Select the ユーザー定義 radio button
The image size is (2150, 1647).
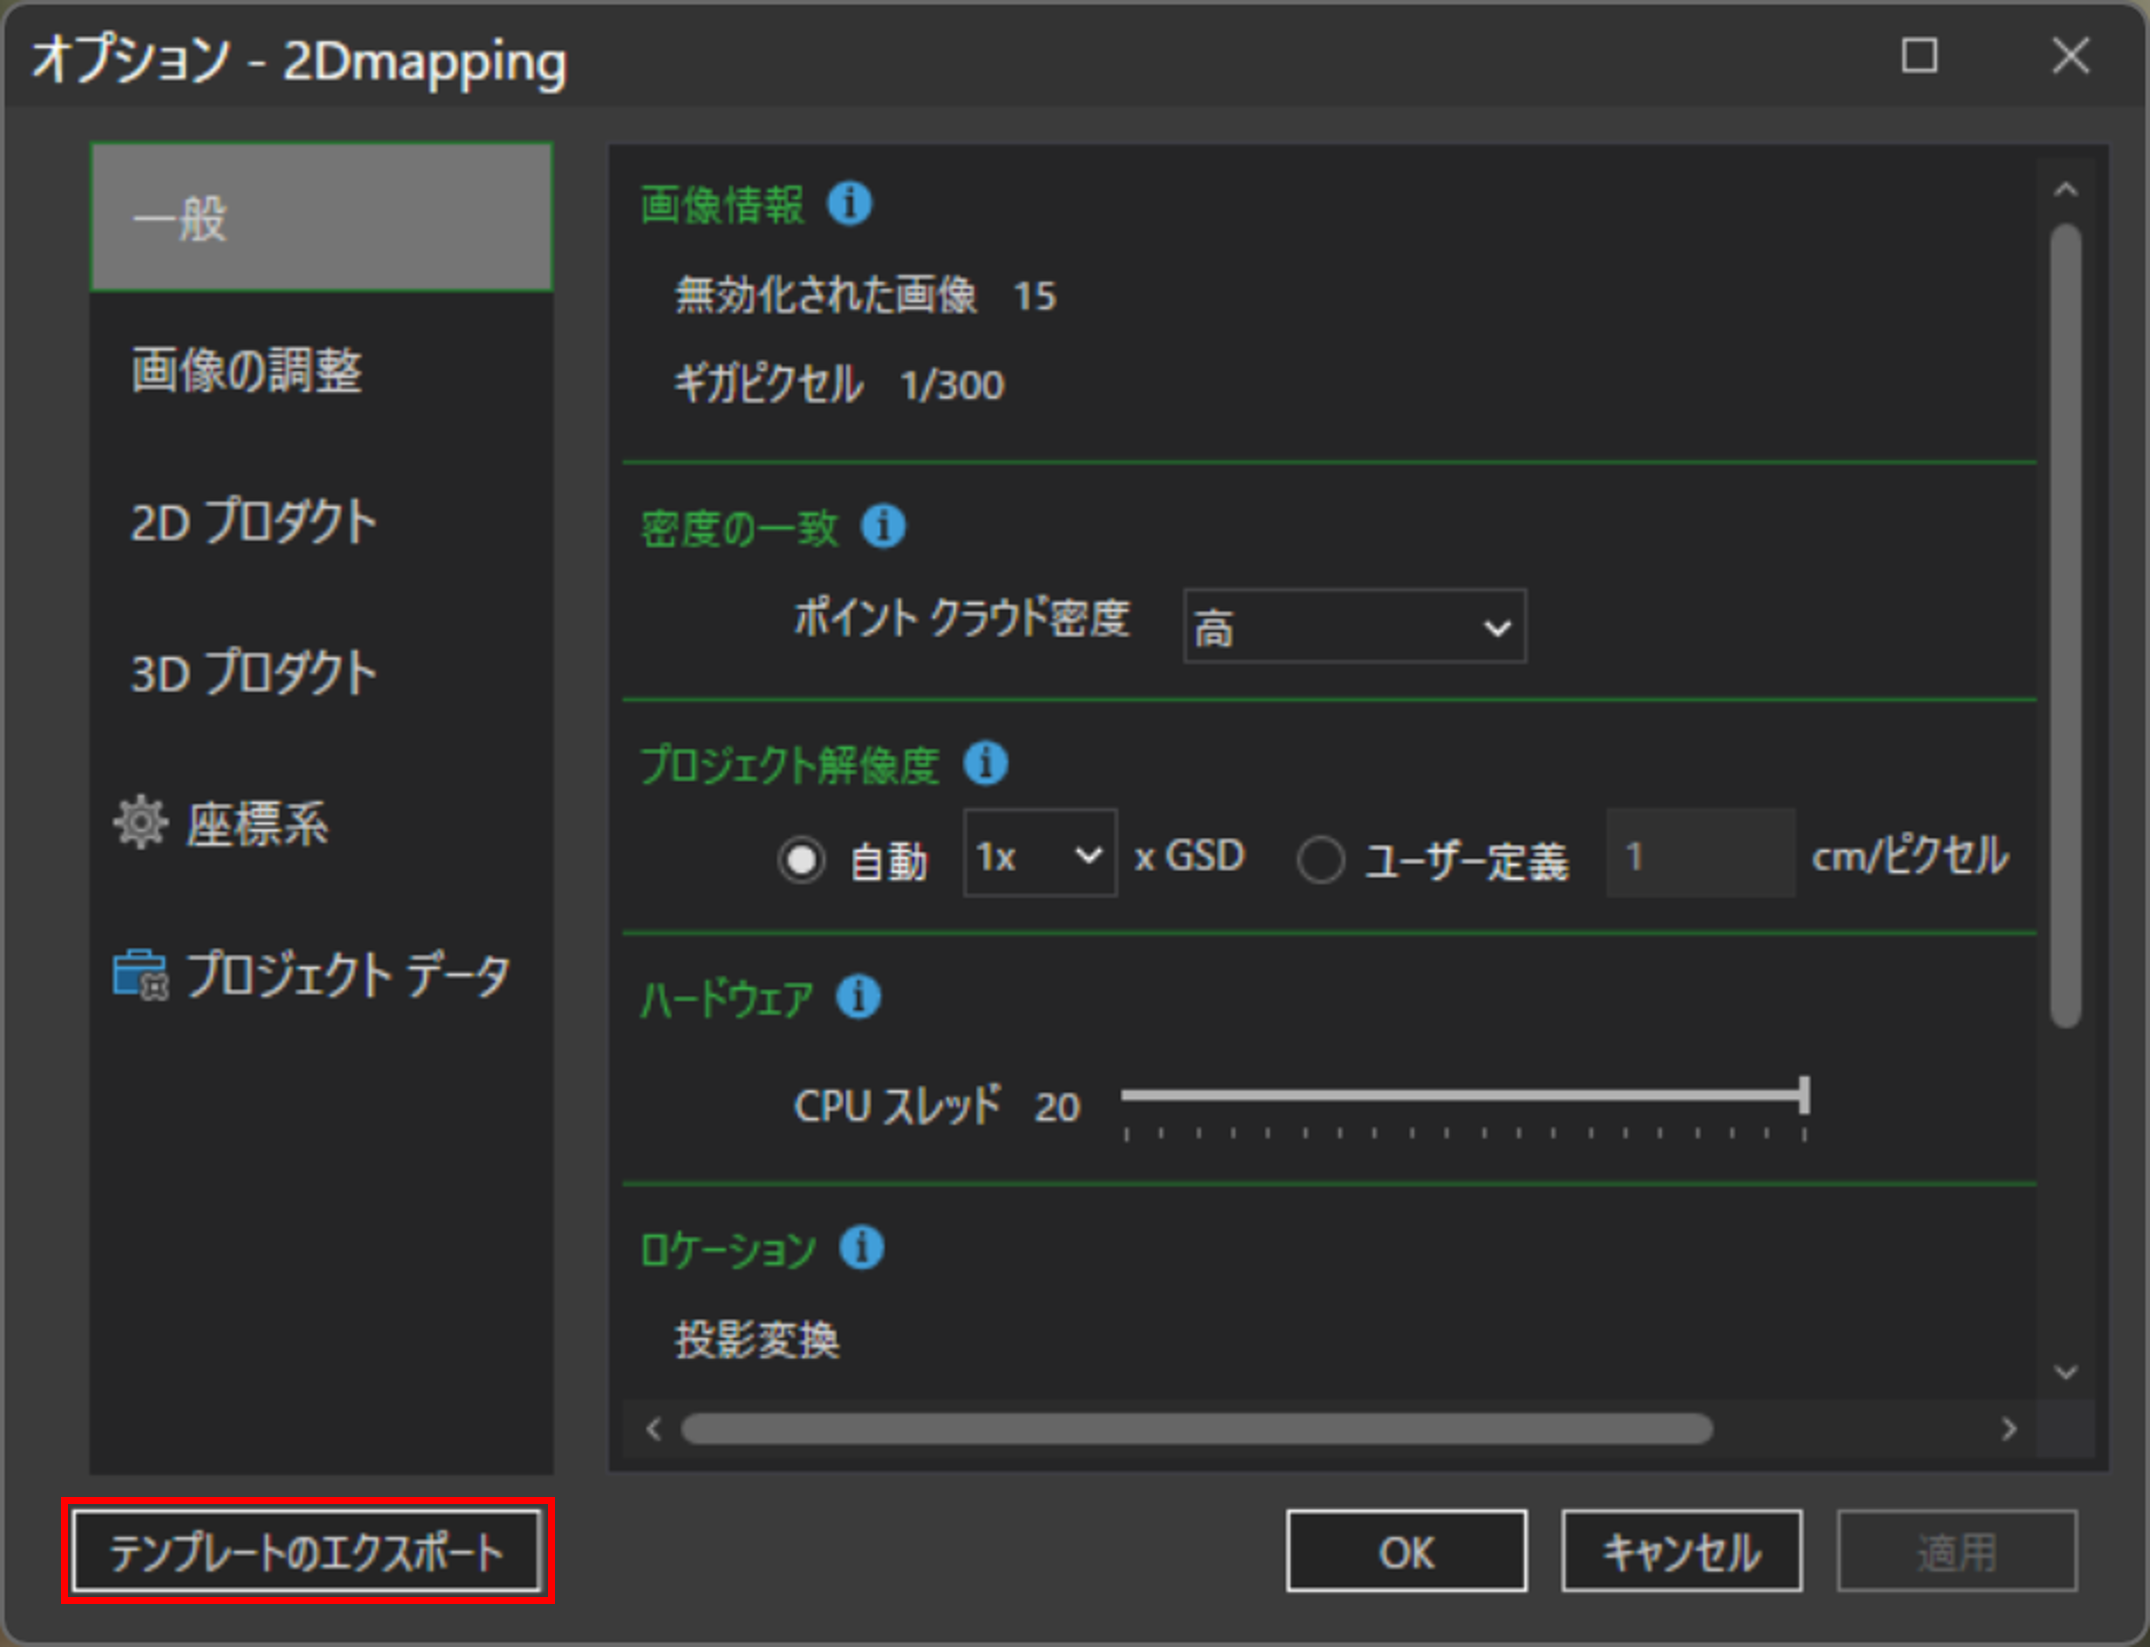coord(1320,859)
